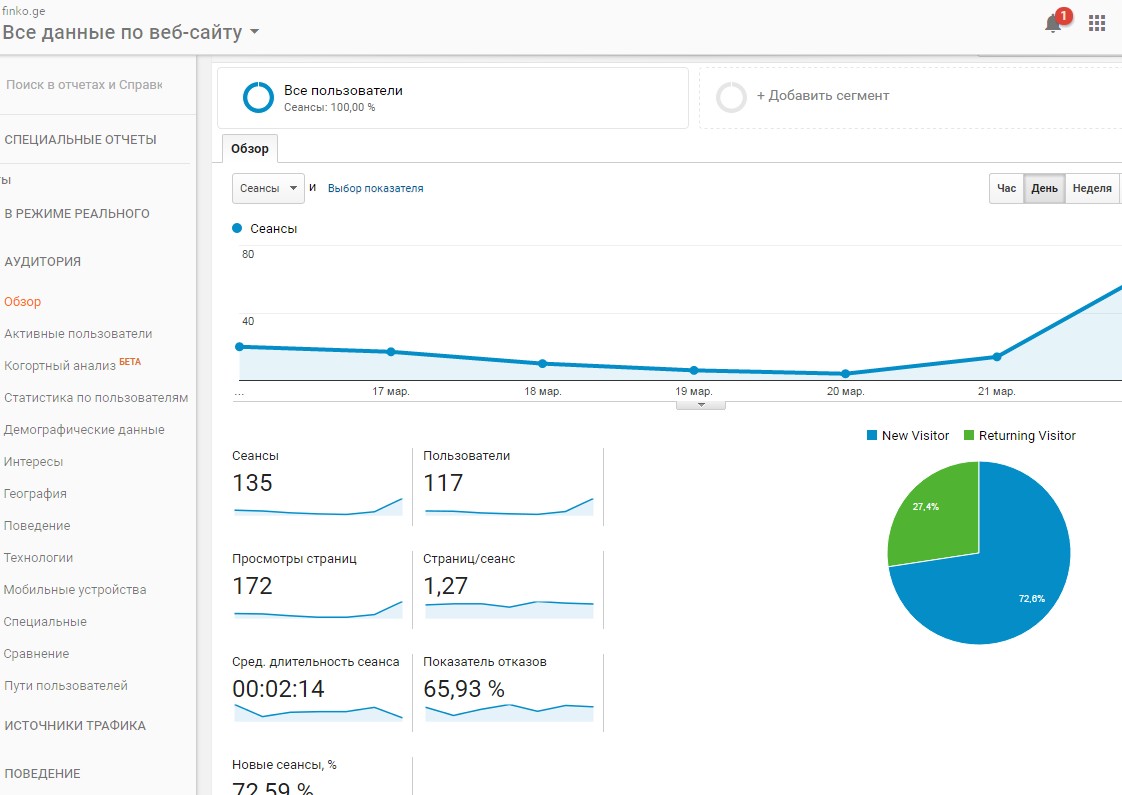Click the report search input field
This screenshot has height=795, width=1122.
pos(84,85)
